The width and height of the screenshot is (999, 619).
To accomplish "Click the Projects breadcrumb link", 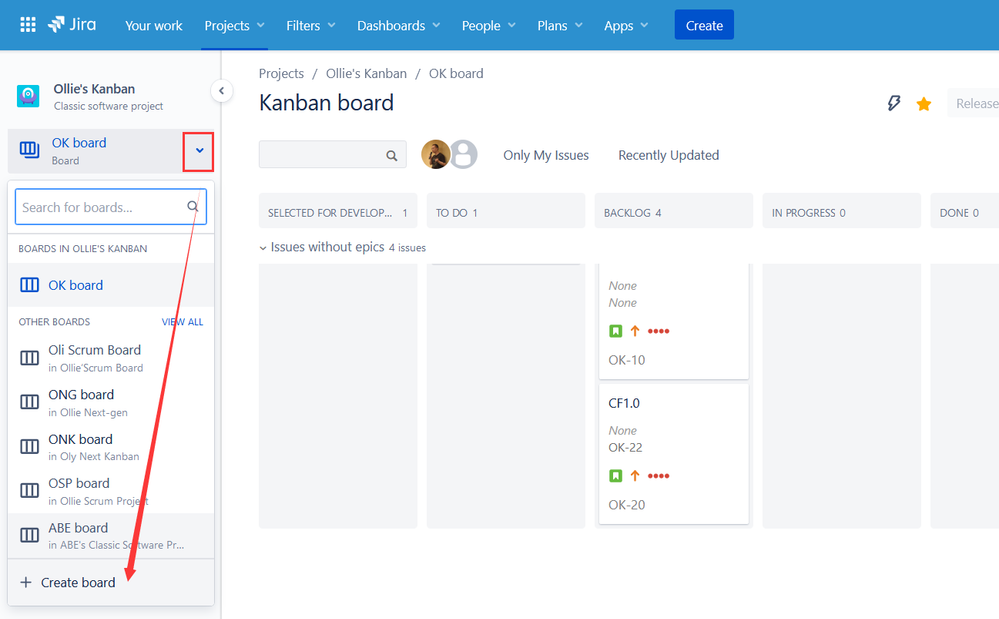I will tap(281, 73).
